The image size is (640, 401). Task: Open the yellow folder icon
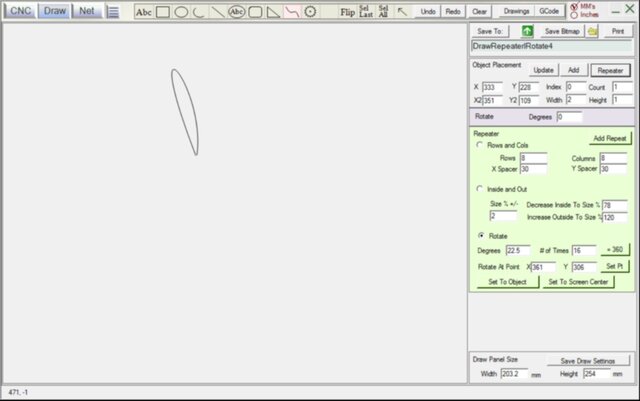[x=593, y=31]
